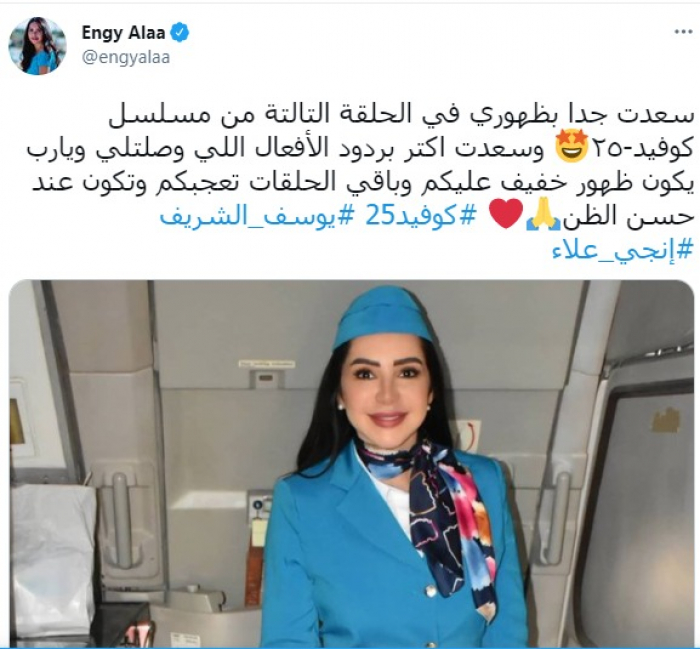The width and height of the screenshot is (700, 649).
Task: Expand the attached flight attendant photo
Action: (351, 463)
